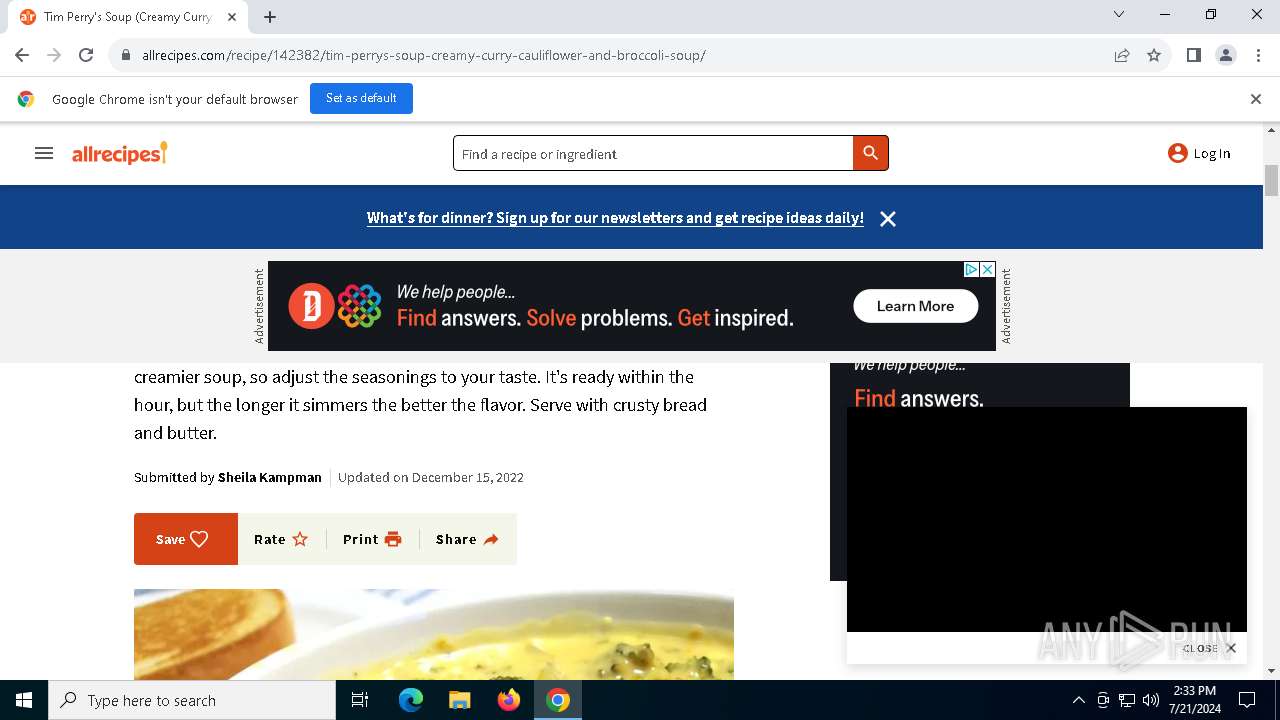Open the Chrome profile avatar
This screenshot has width=1280, height=720.
tap(1226, 55)
